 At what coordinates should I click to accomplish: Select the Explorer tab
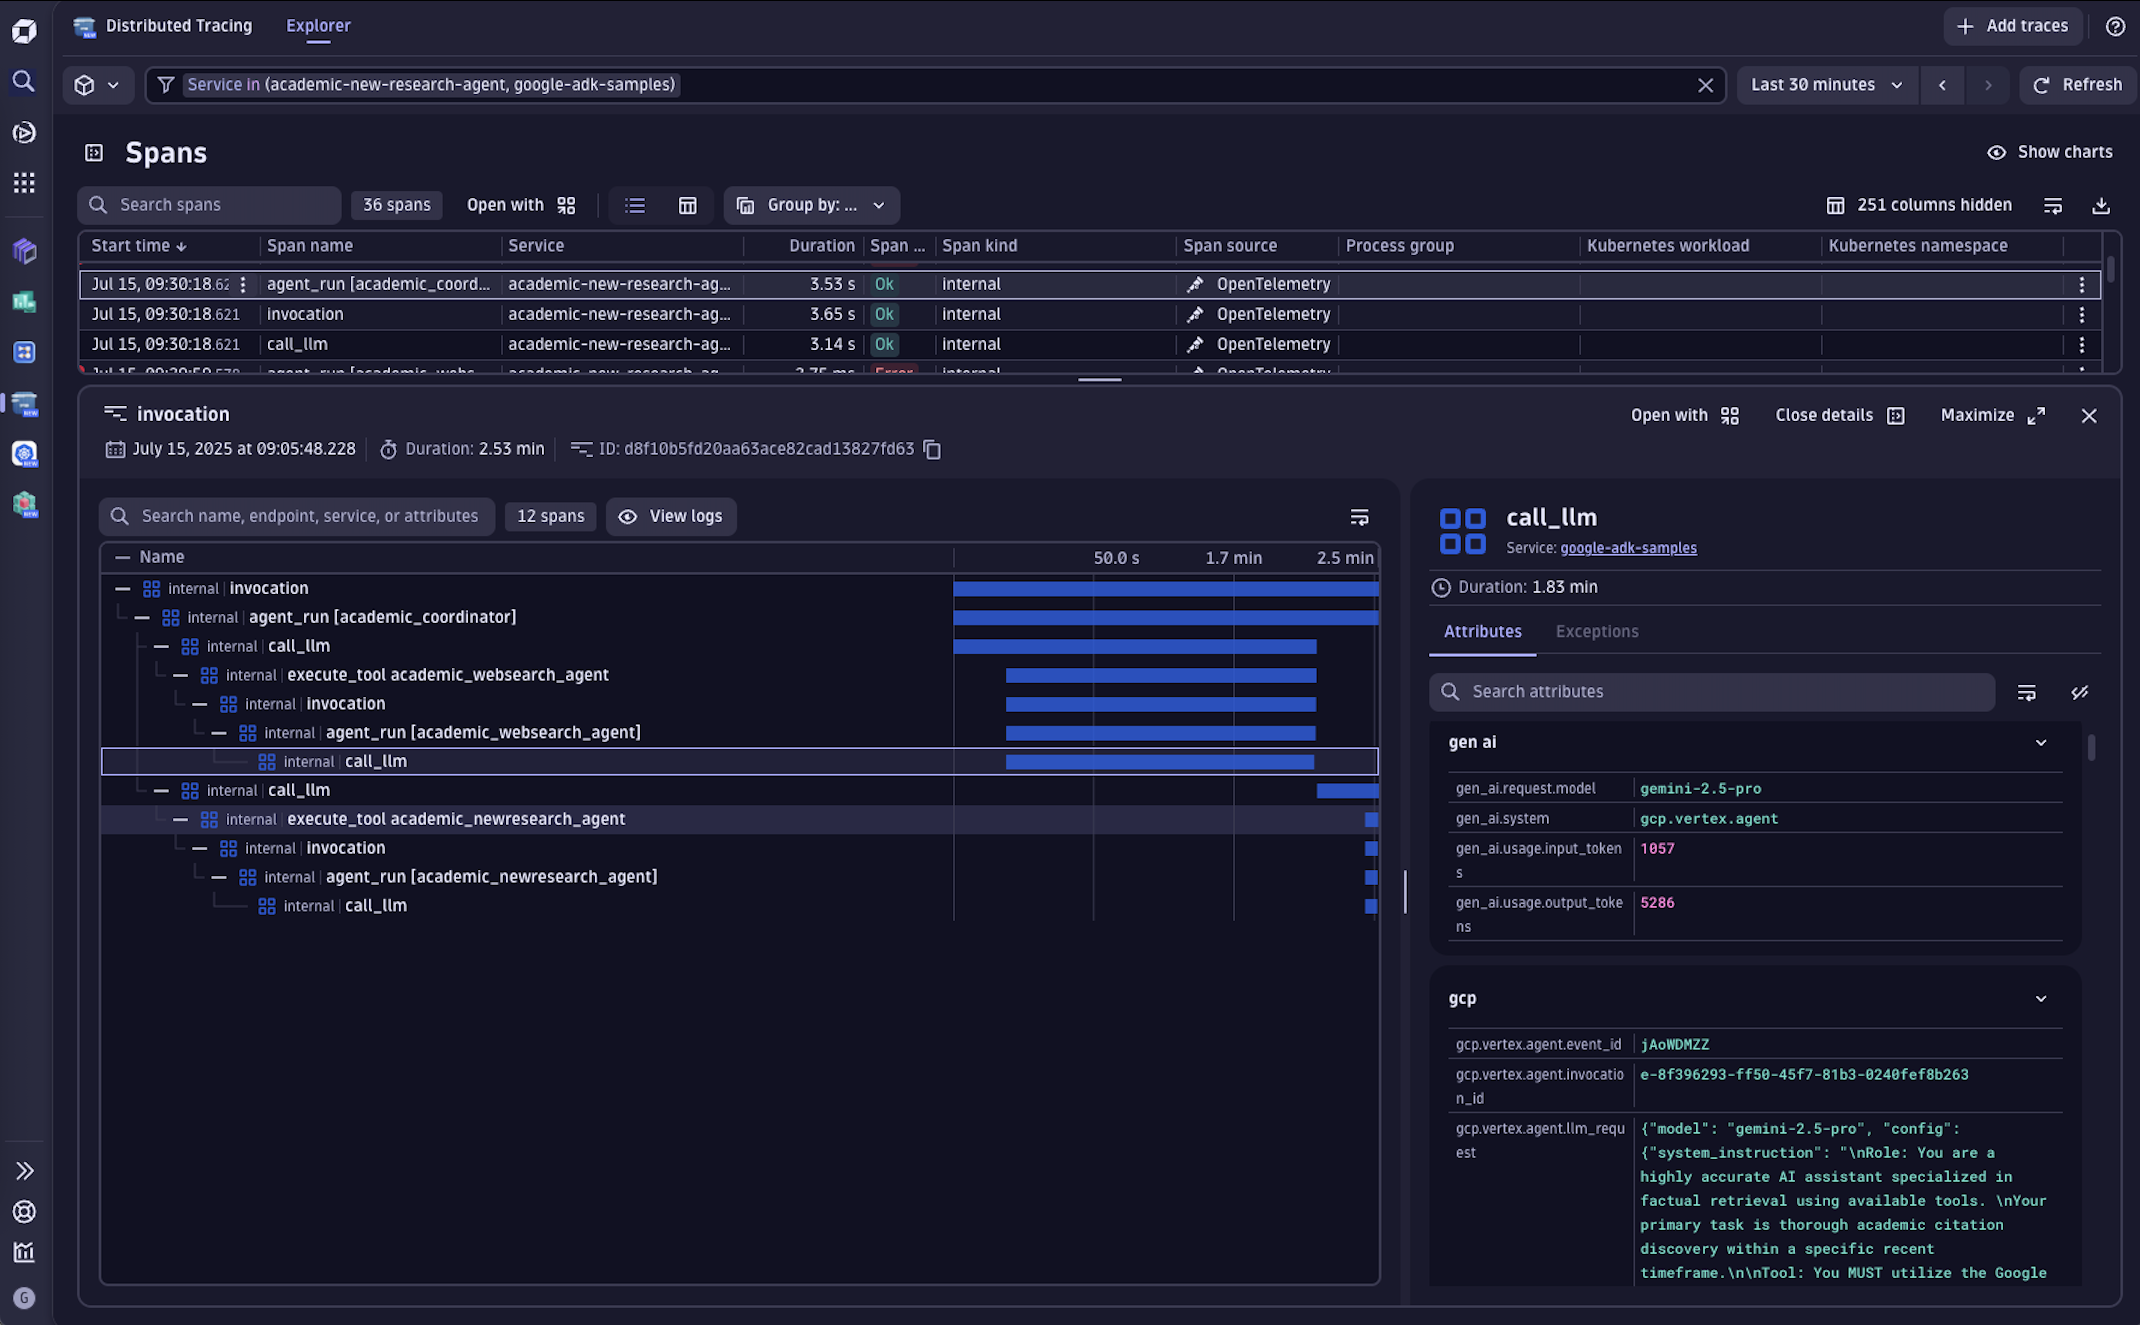coord(318,26)
